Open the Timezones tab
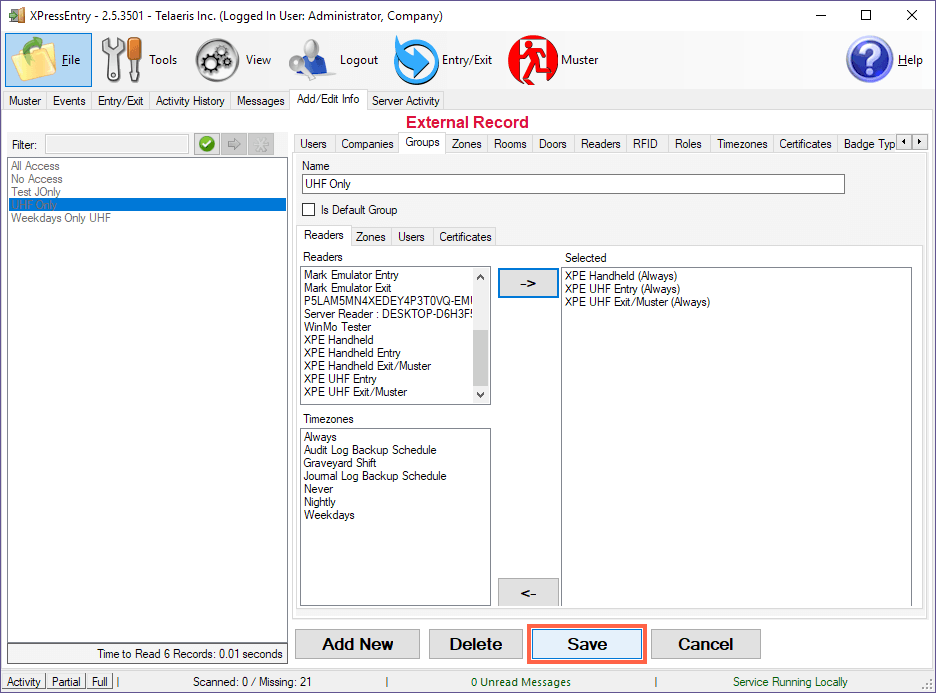936x693 pixels. pyautogui.click(x=742, y=144)
